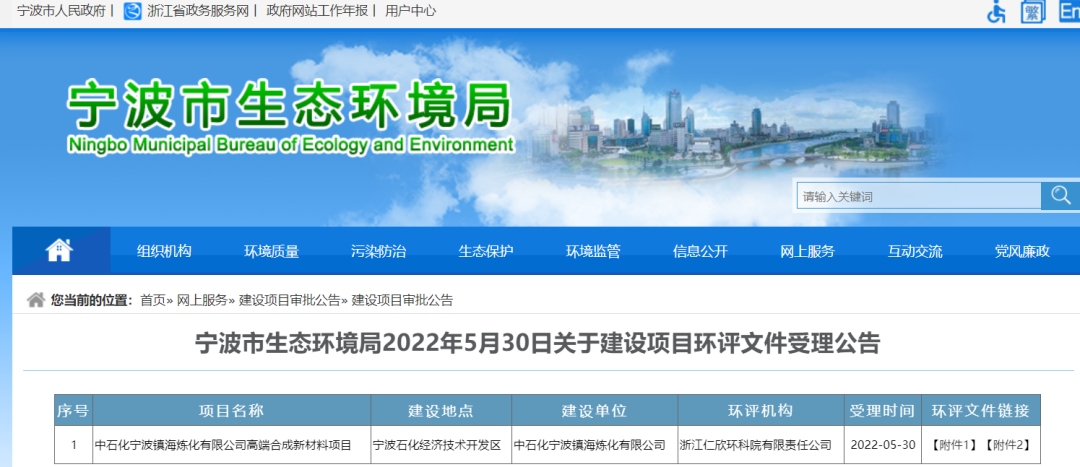Select the 污染防治 navigation item

(x=378, y=251)
